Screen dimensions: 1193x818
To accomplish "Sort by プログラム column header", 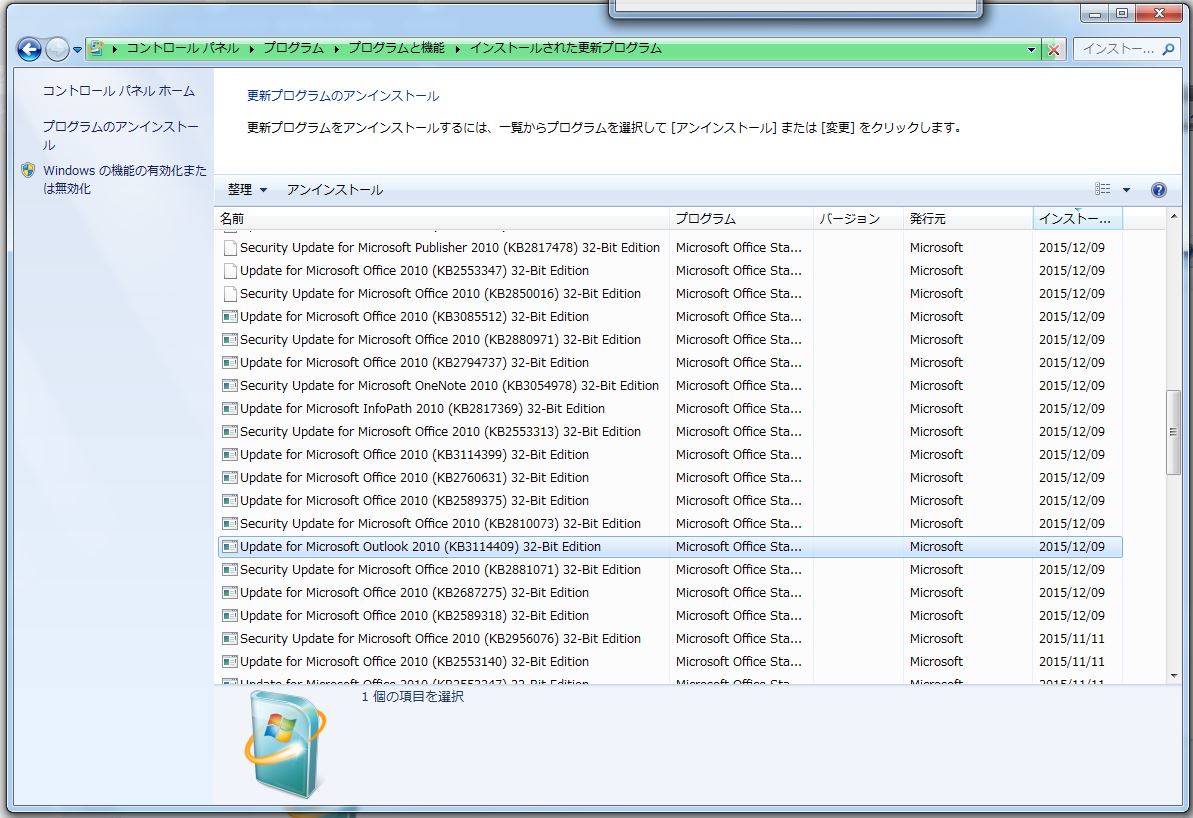I will pyautogui.click(x=741, y=218).
